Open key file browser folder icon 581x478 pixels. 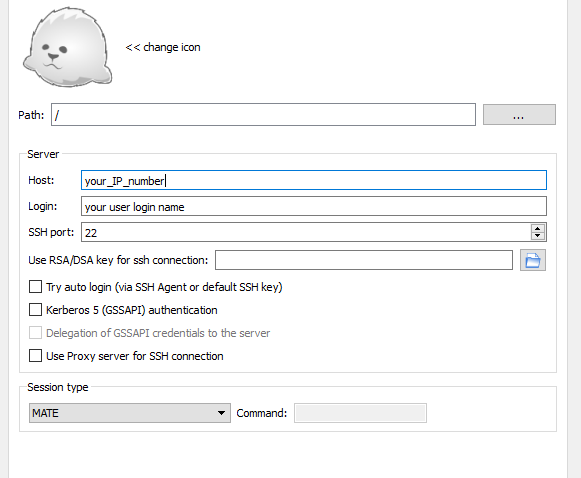point(533,260)
